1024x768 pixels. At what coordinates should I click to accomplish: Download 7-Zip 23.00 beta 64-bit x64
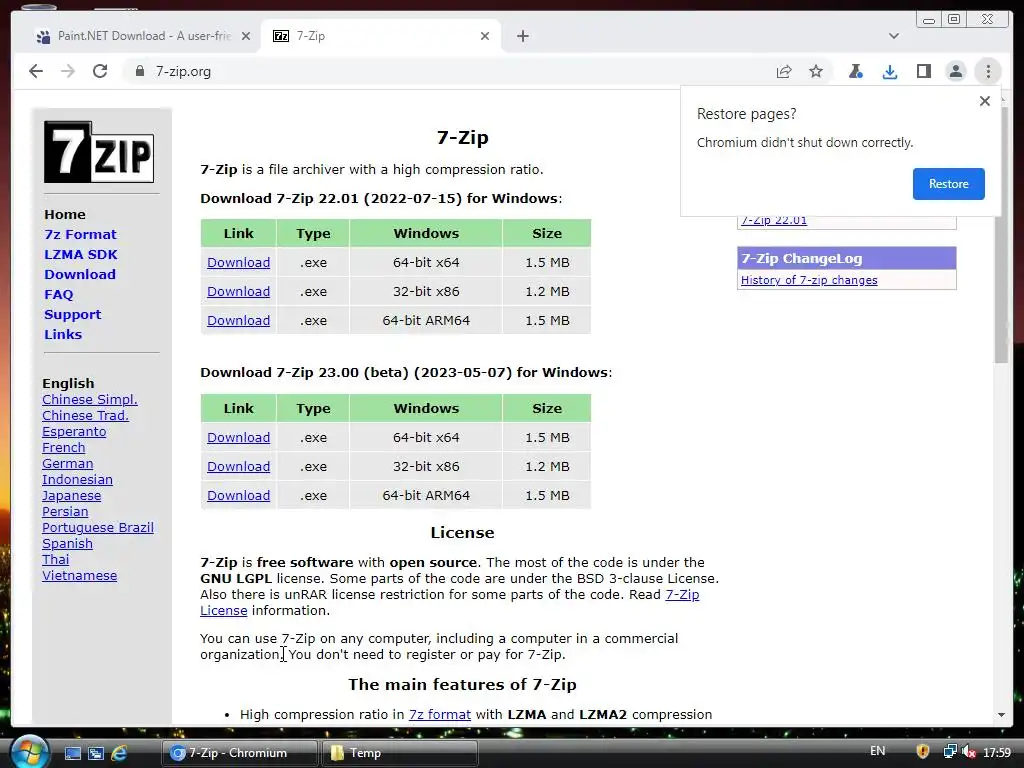point(238,438)
